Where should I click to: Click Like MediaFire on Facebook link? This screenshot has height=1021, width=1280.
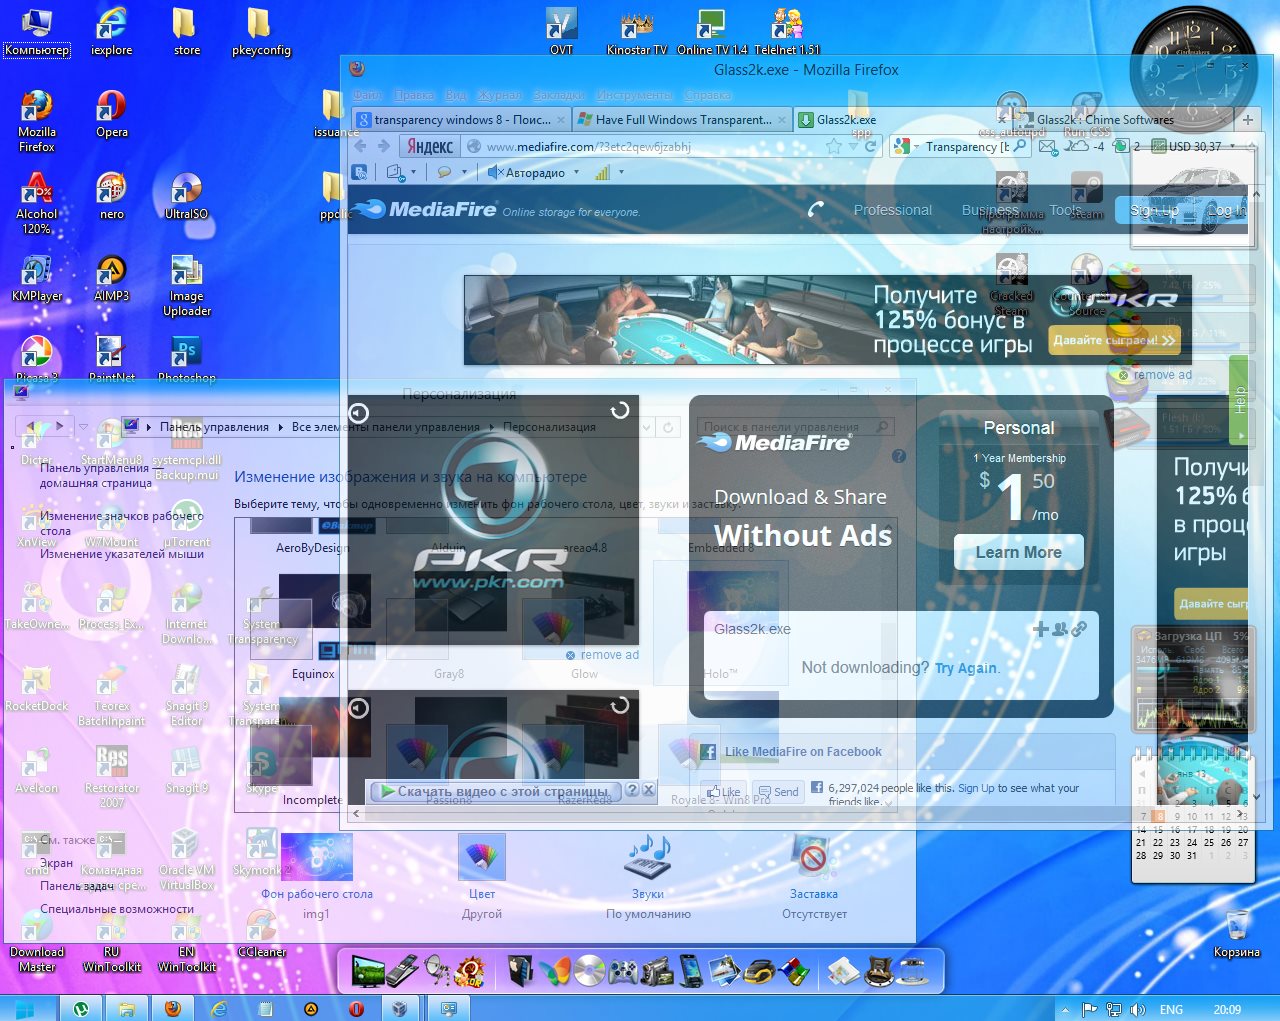(x=803, y=752)
